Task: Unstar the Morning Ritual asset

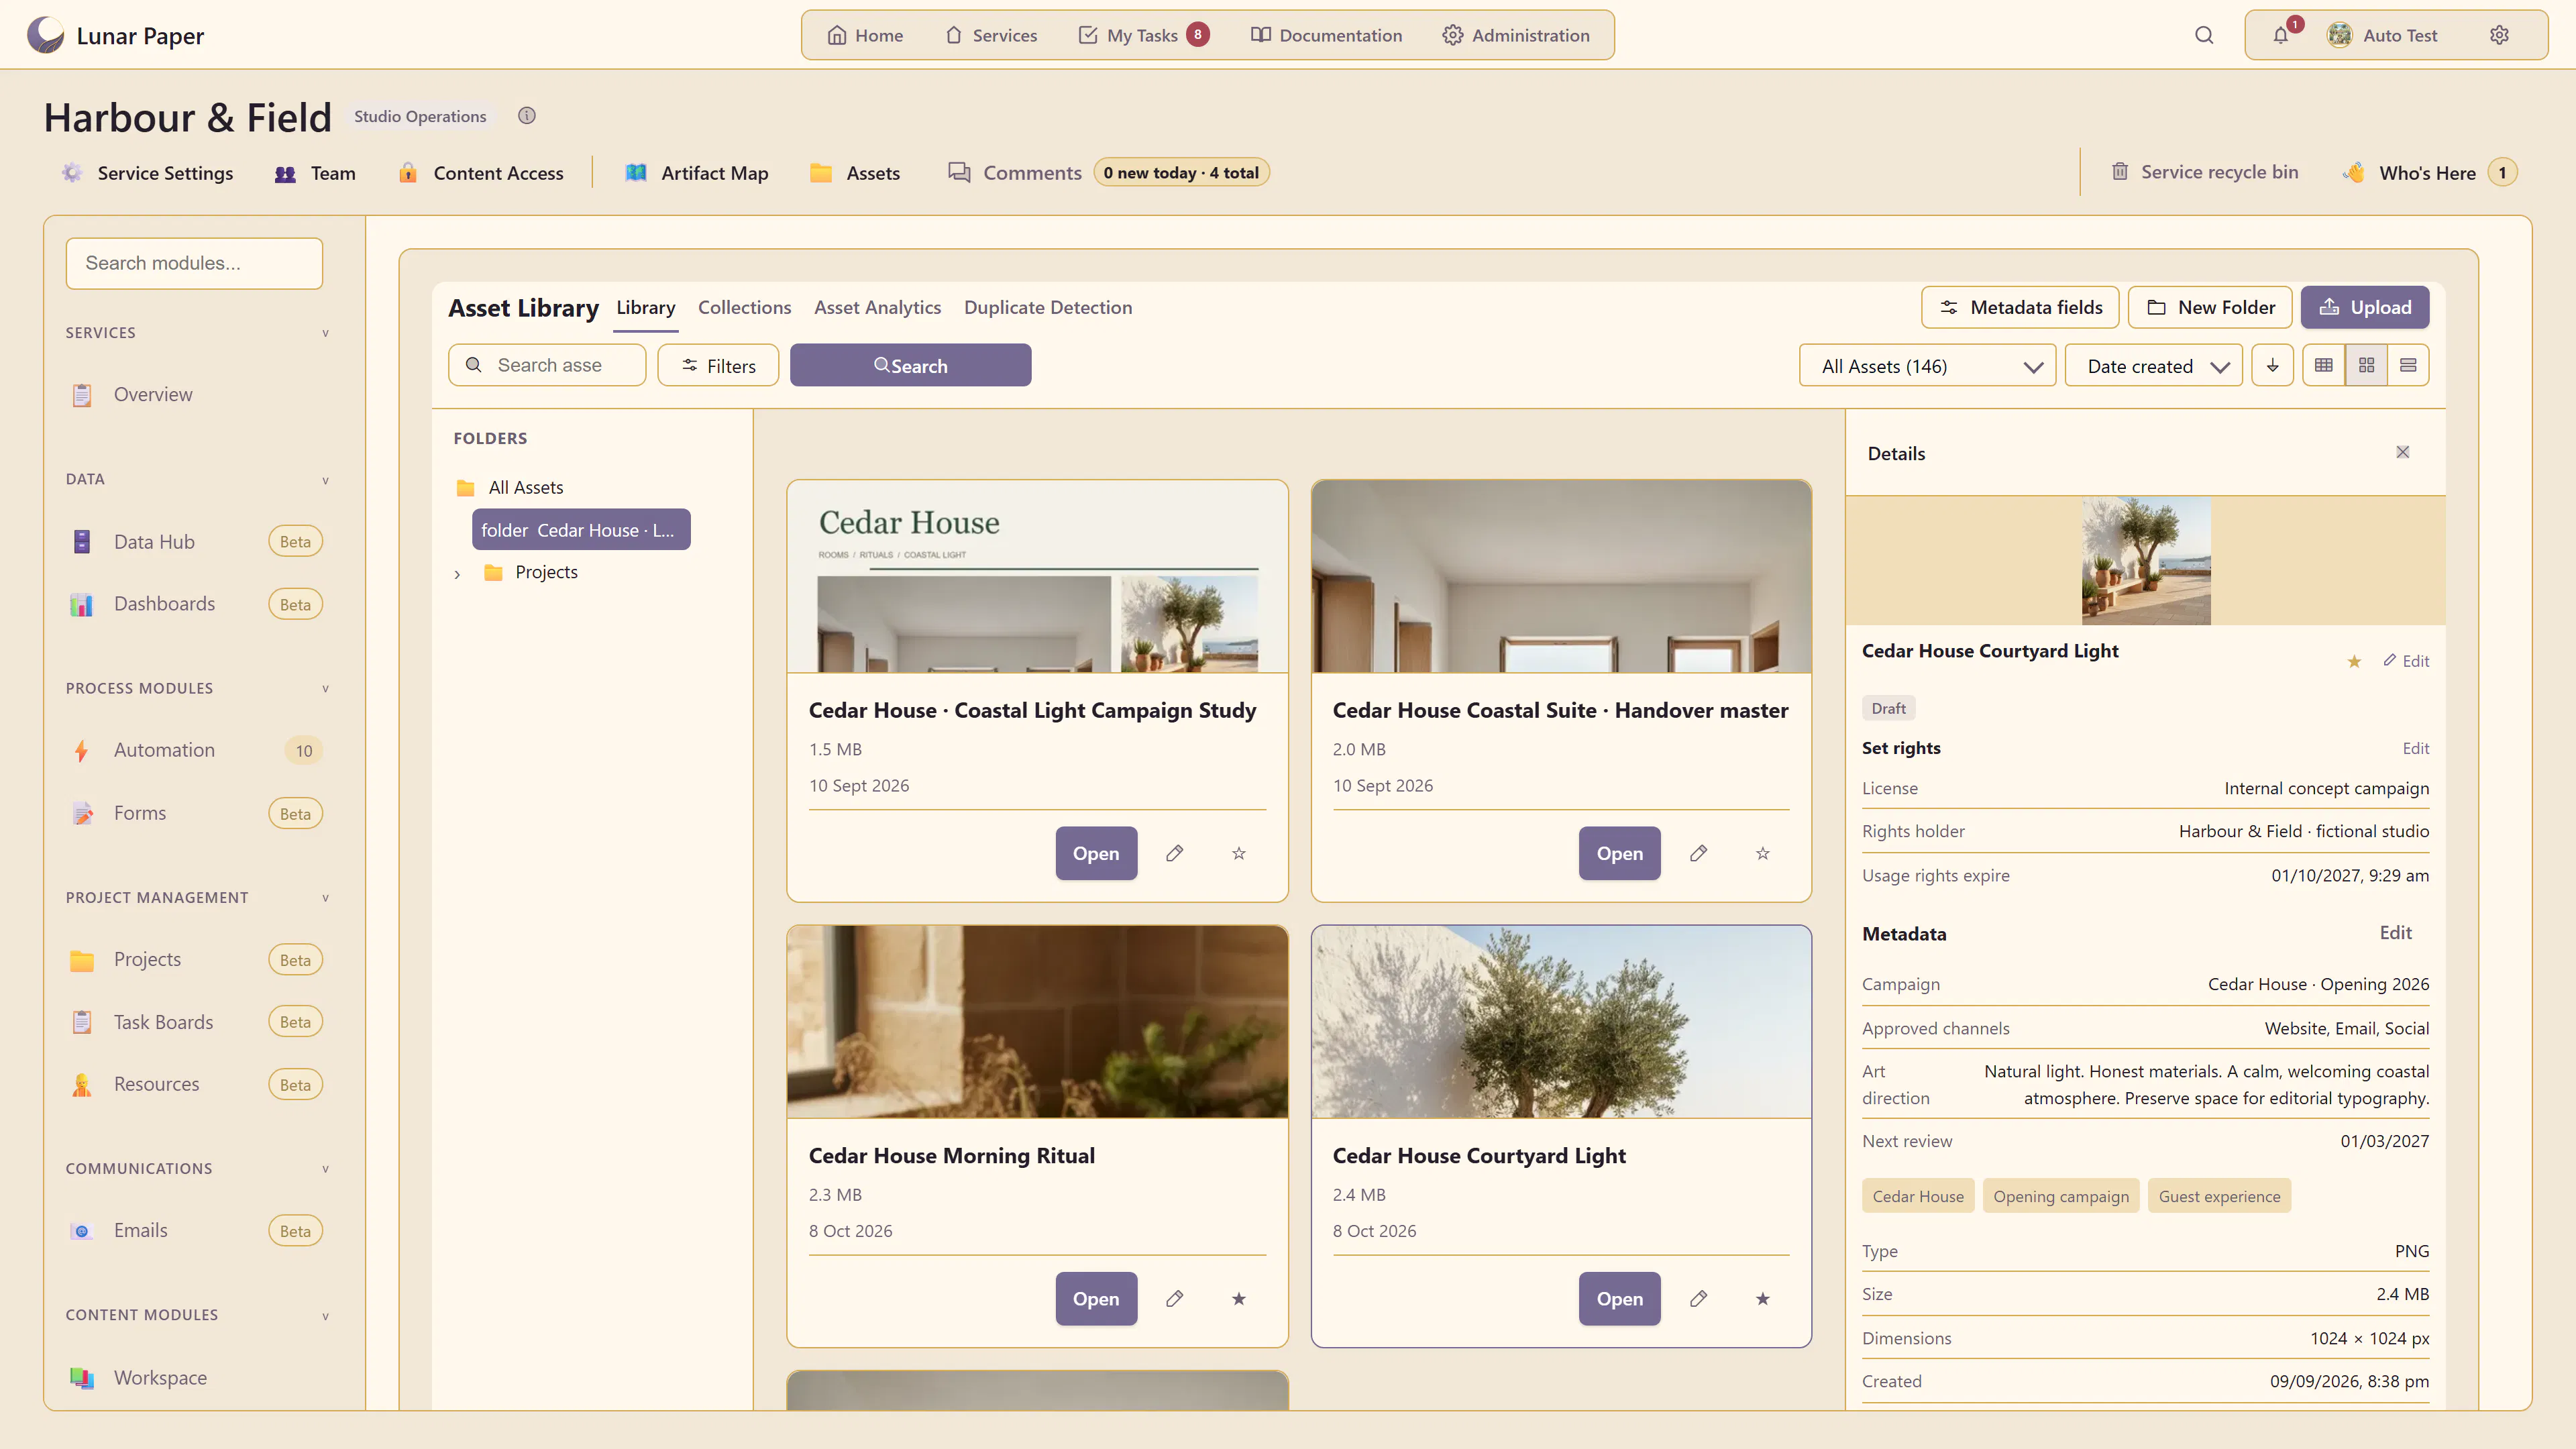Action: (x=1239, y=1299)
